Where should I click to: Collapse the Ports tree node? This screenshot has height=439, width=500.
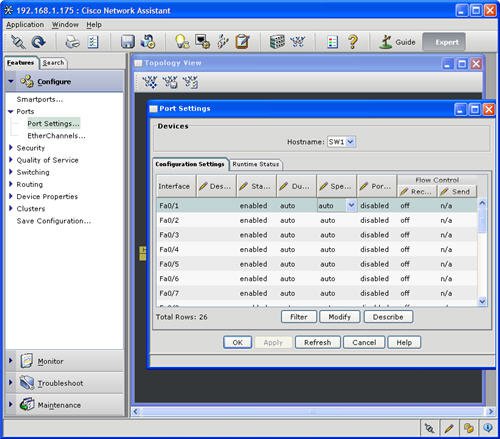click(11, 112)
